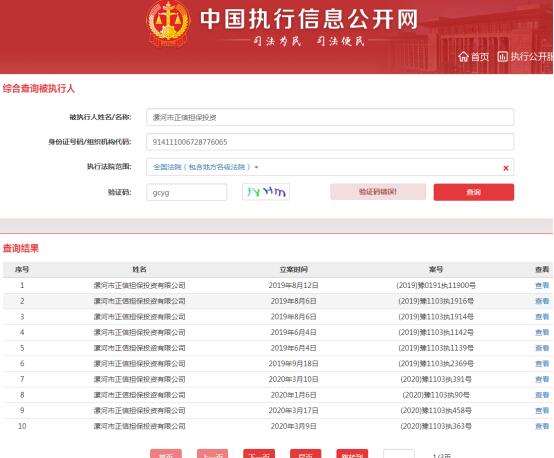Click the 验证码错误 error message box
The image size is (554, 458).
378,192
